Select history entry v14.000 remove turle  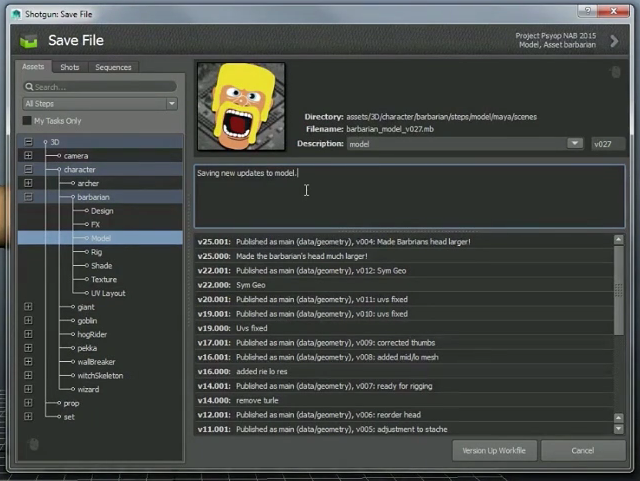tap(404, 401)
